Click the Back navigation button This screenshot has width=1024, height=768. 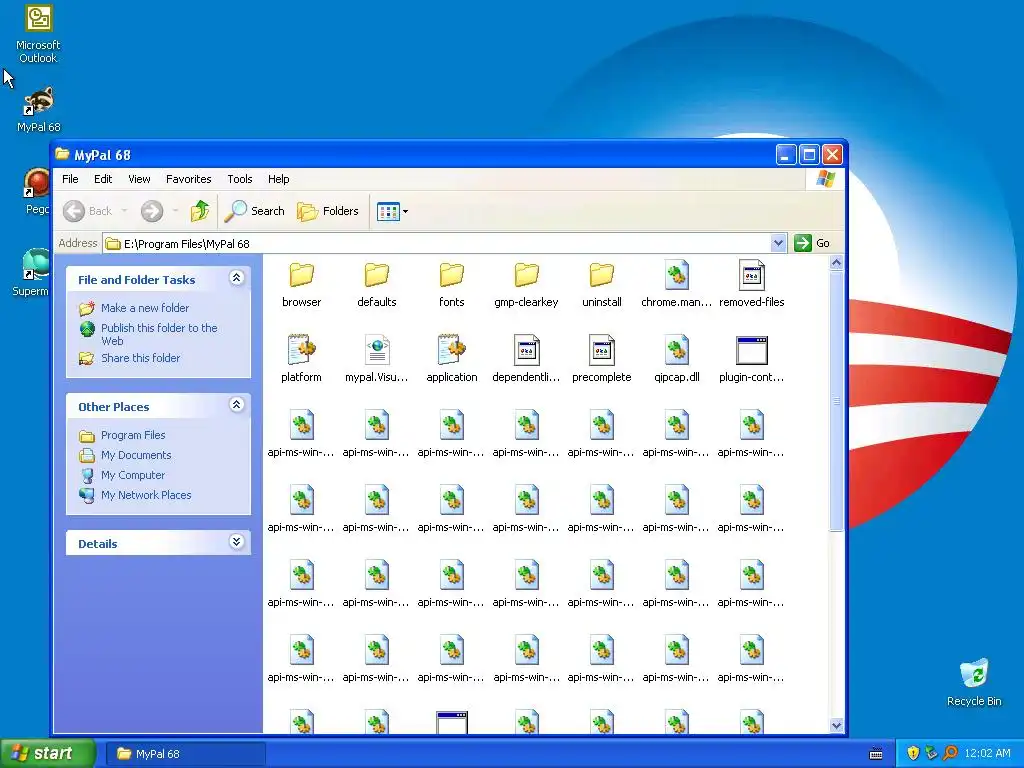88,211
